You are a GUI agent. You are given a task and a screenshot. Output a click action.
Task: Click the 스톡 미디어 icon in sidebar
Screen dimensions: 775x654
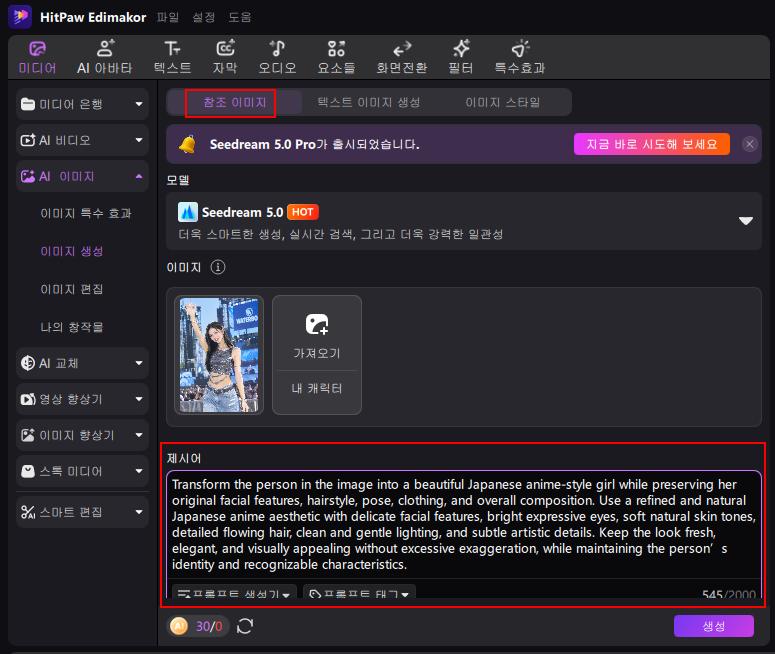tap(28, 471)
